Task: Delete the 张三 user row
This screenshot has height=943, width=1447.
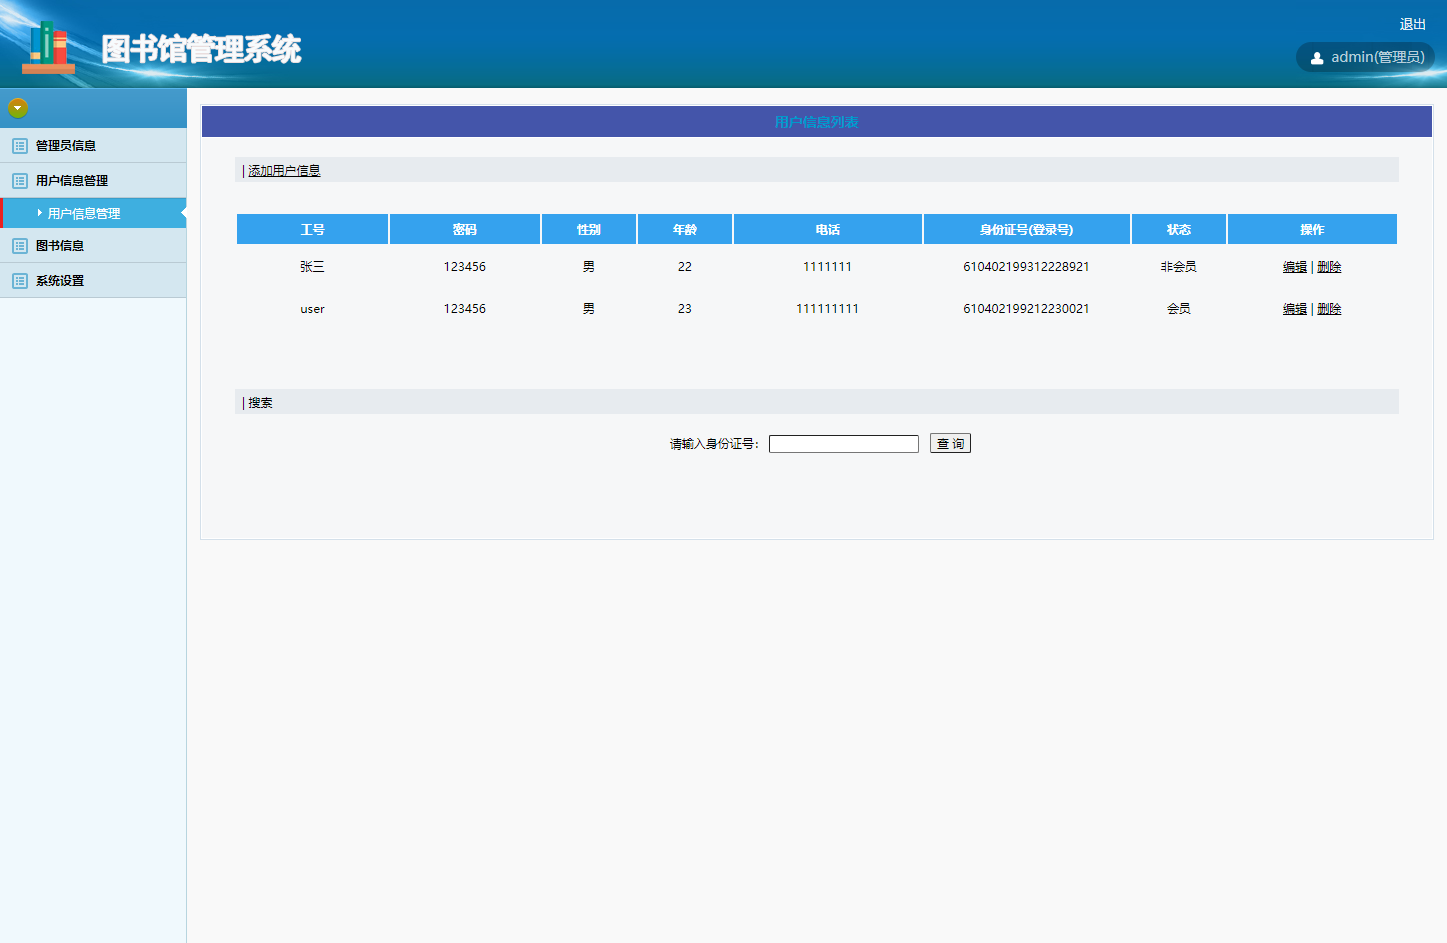Action: point(1329,267)
